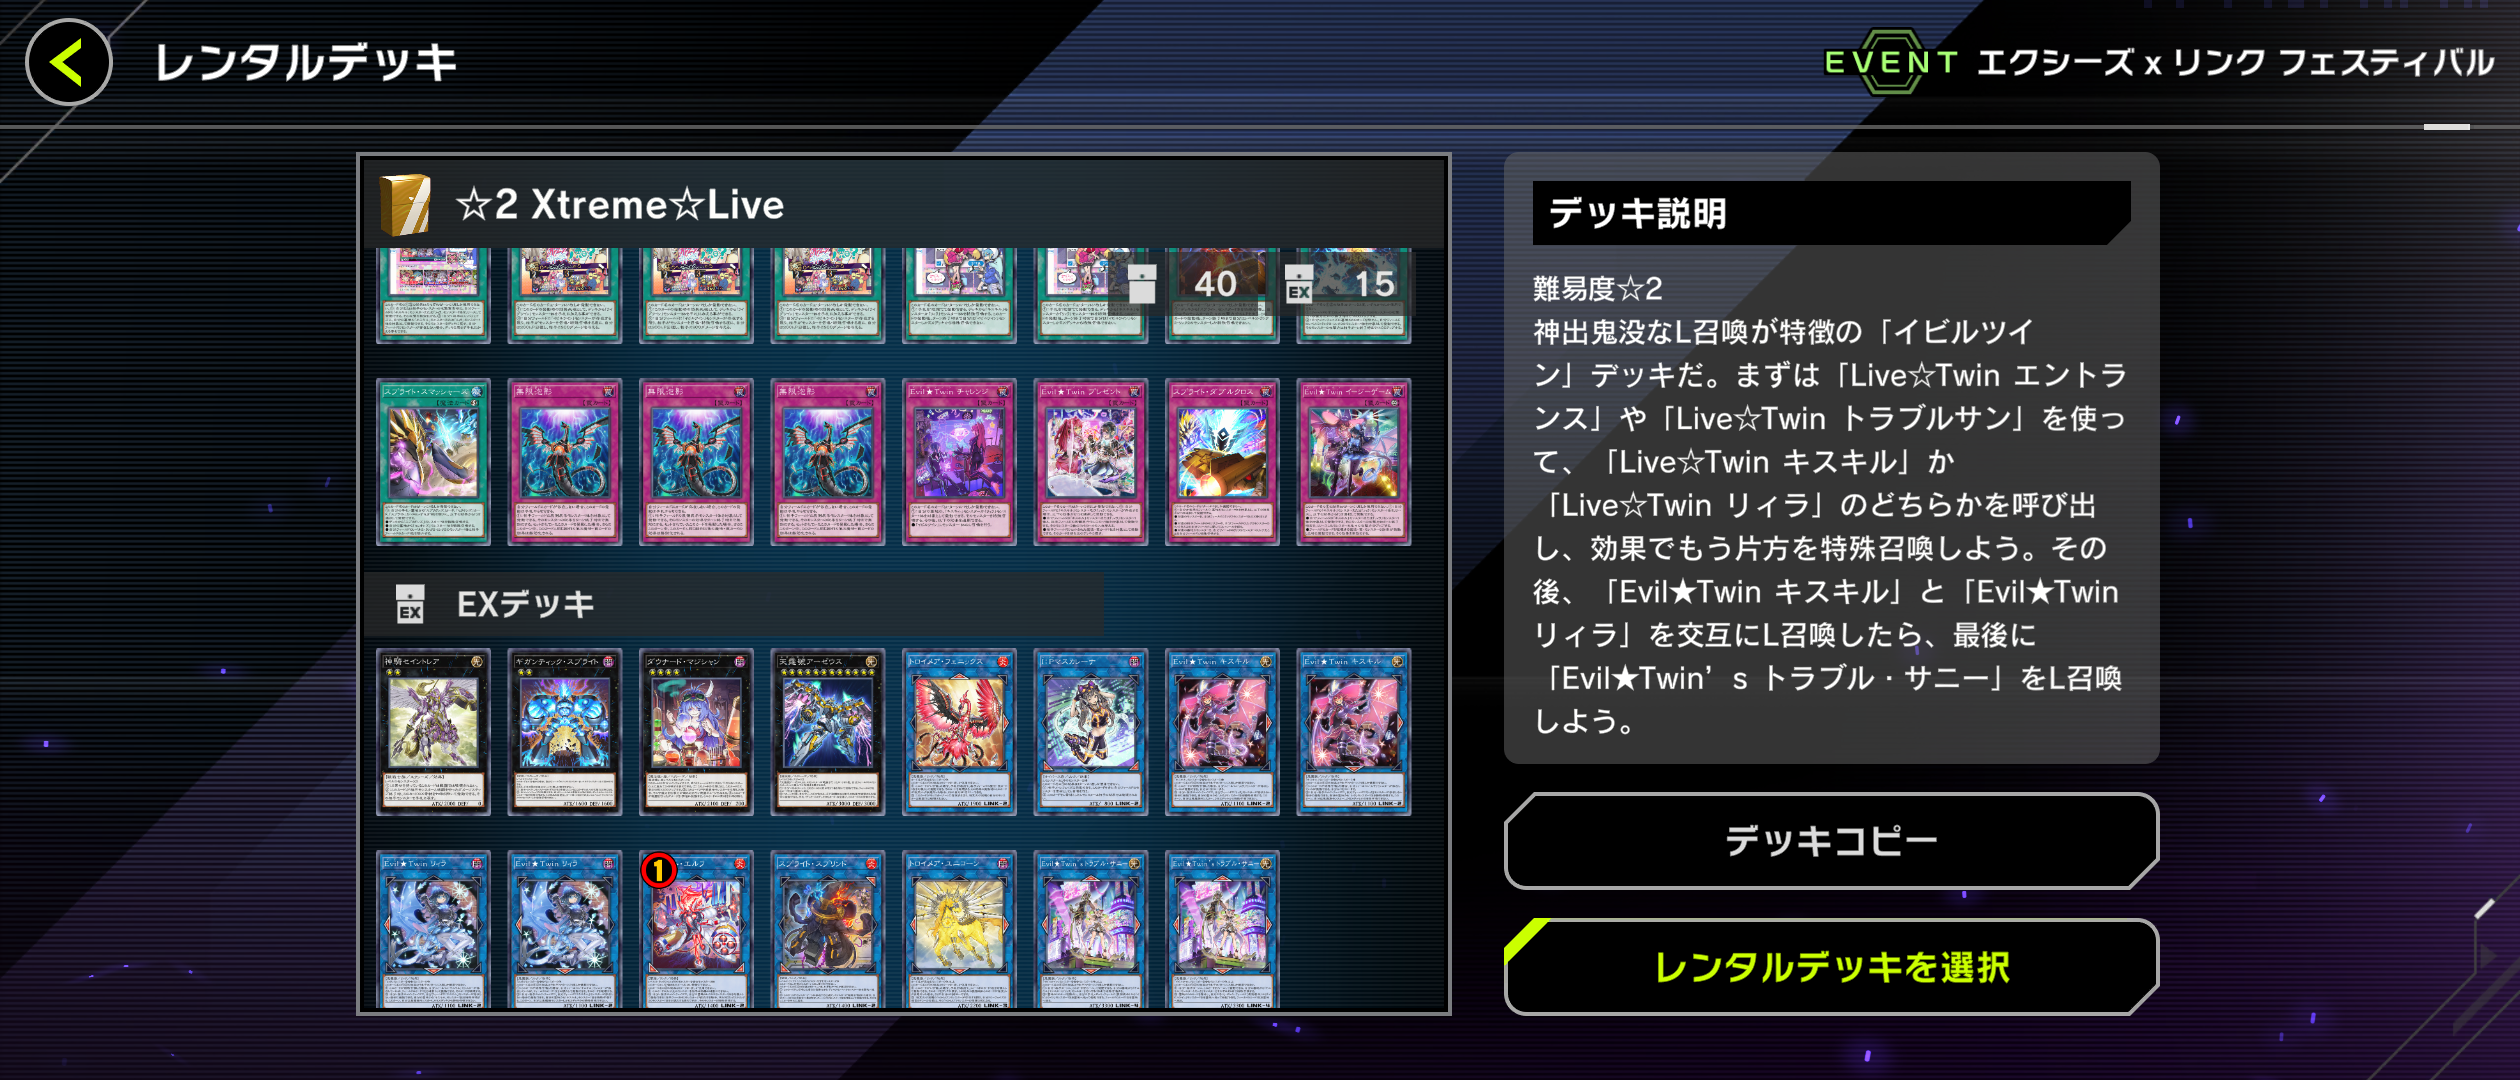Copy the deck with デッキコピー
Image resolution: width=2520 pixels, height=1080 pixels.
tap(1831, 841)
